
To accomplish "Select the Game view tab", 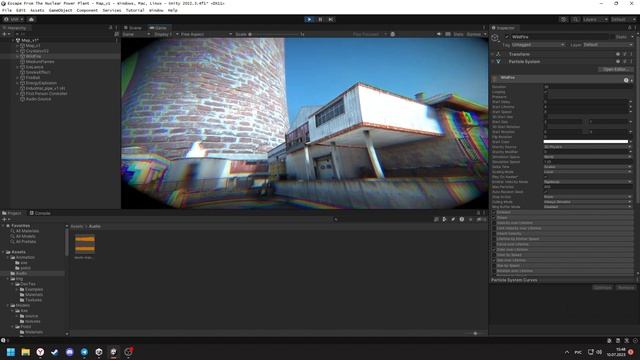I will coord(158,28).
